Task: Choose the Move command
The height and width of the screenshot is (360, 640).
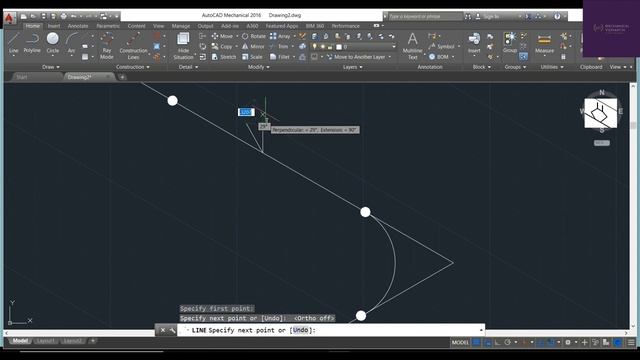Action: pyautogui.click(x=222, y=36)
